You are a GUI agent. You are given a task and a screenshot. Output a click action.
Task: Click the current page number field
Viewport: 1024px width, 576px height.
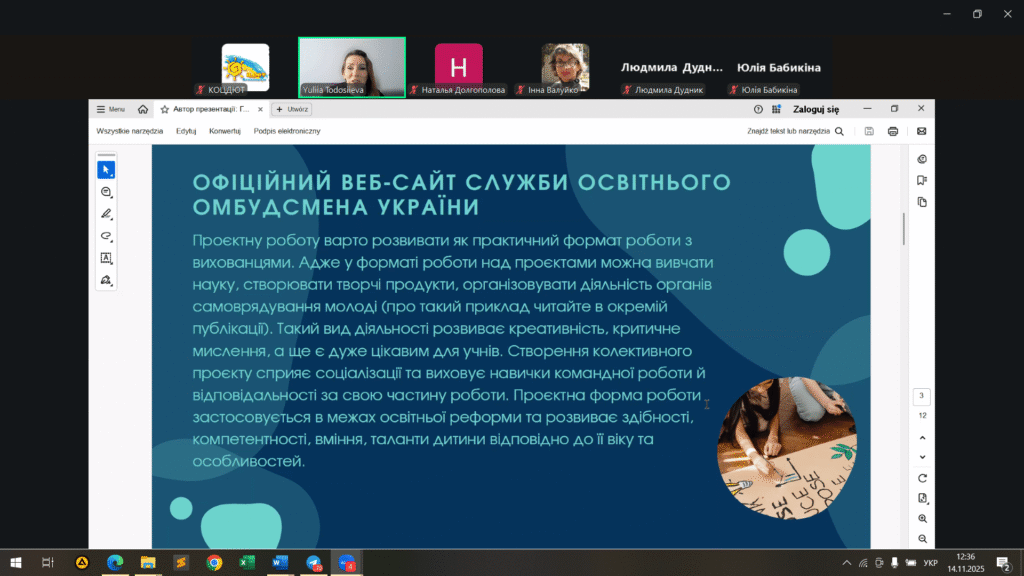pos(921,396)
